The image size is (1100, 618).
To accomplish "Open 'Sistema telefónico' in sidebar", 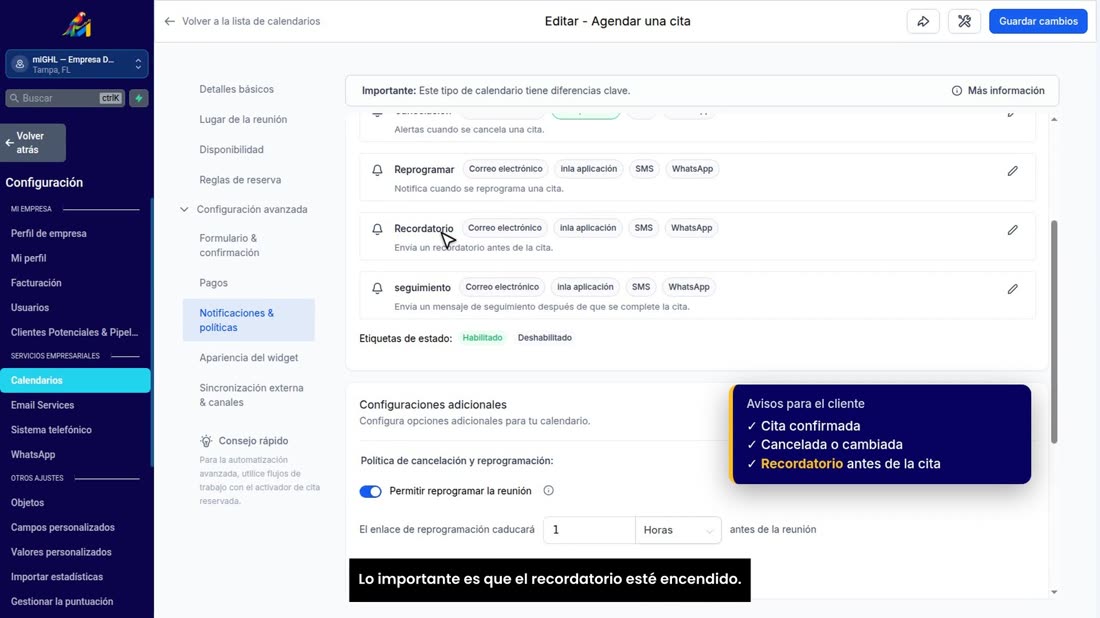I will click(x=51, y=429).
